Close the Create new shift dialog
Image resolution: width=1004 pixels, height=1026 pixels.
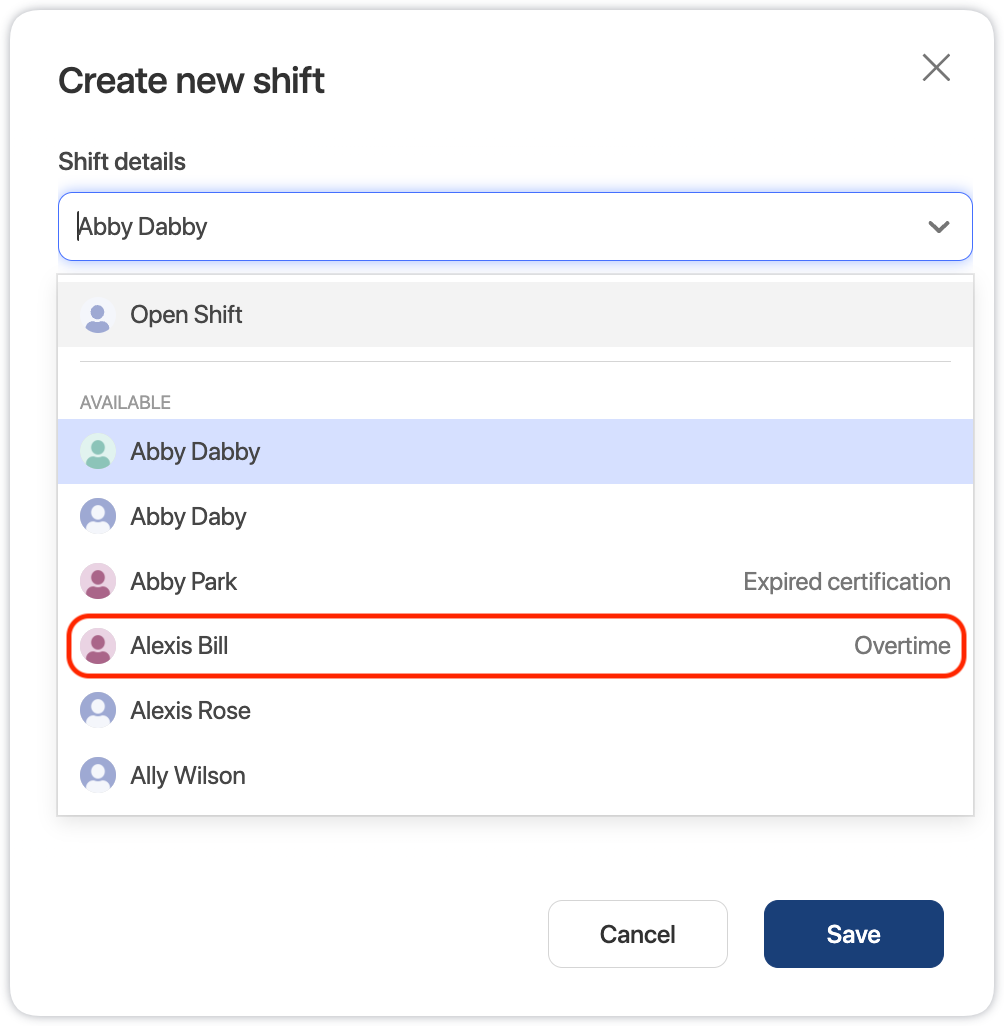click(936, 67)
